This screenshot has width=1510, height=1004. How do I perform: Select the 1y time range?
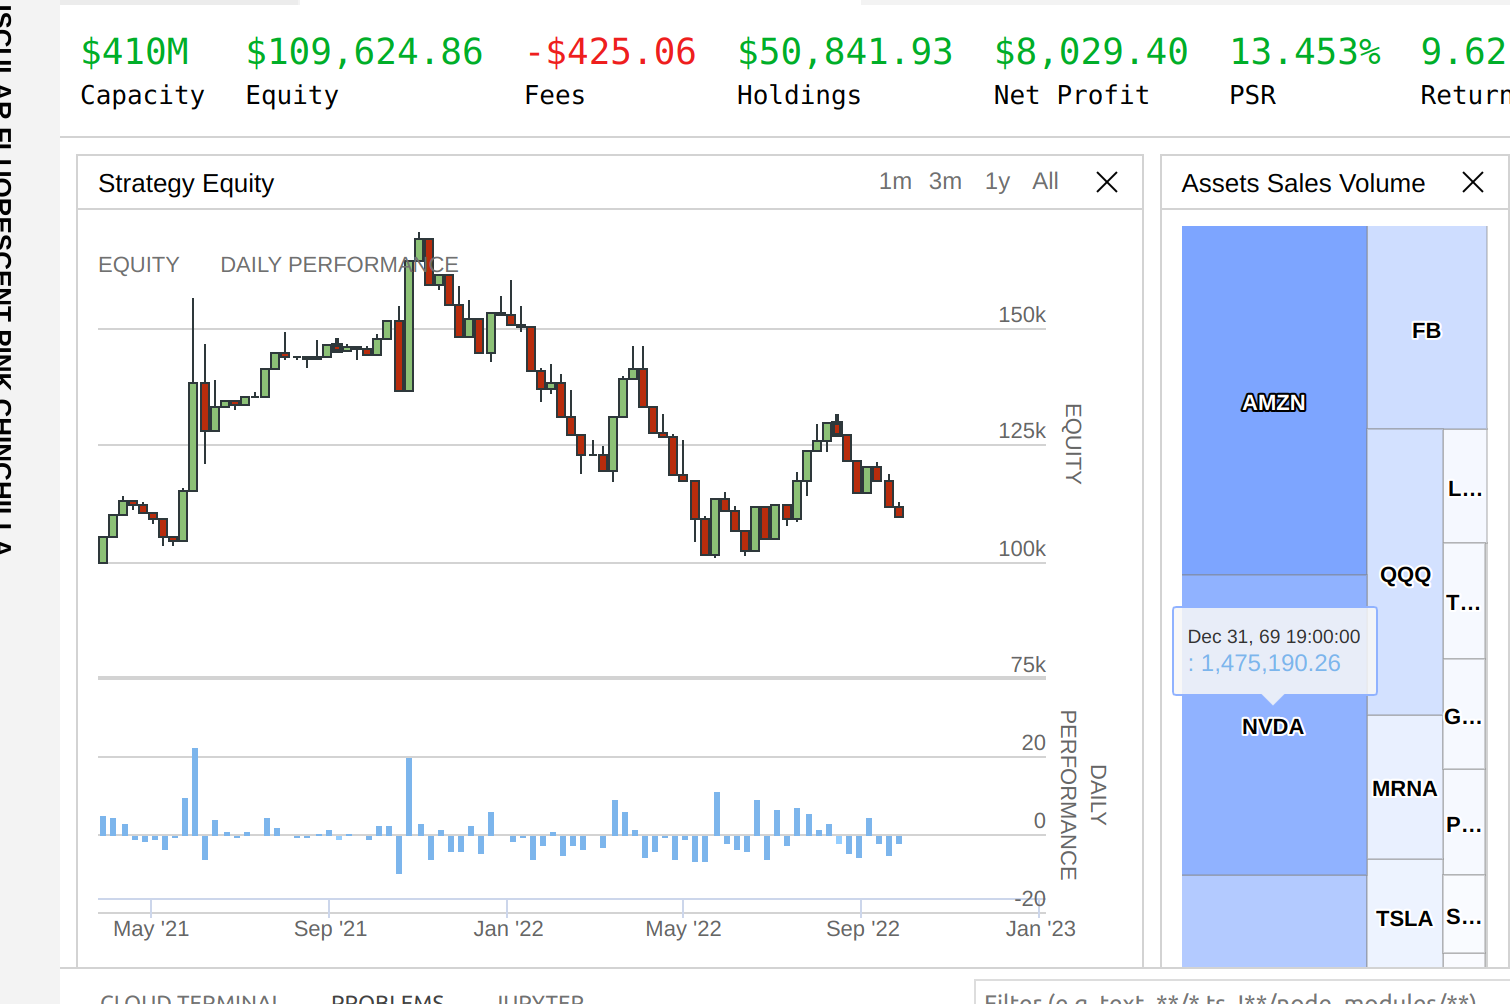pos(996,181)
